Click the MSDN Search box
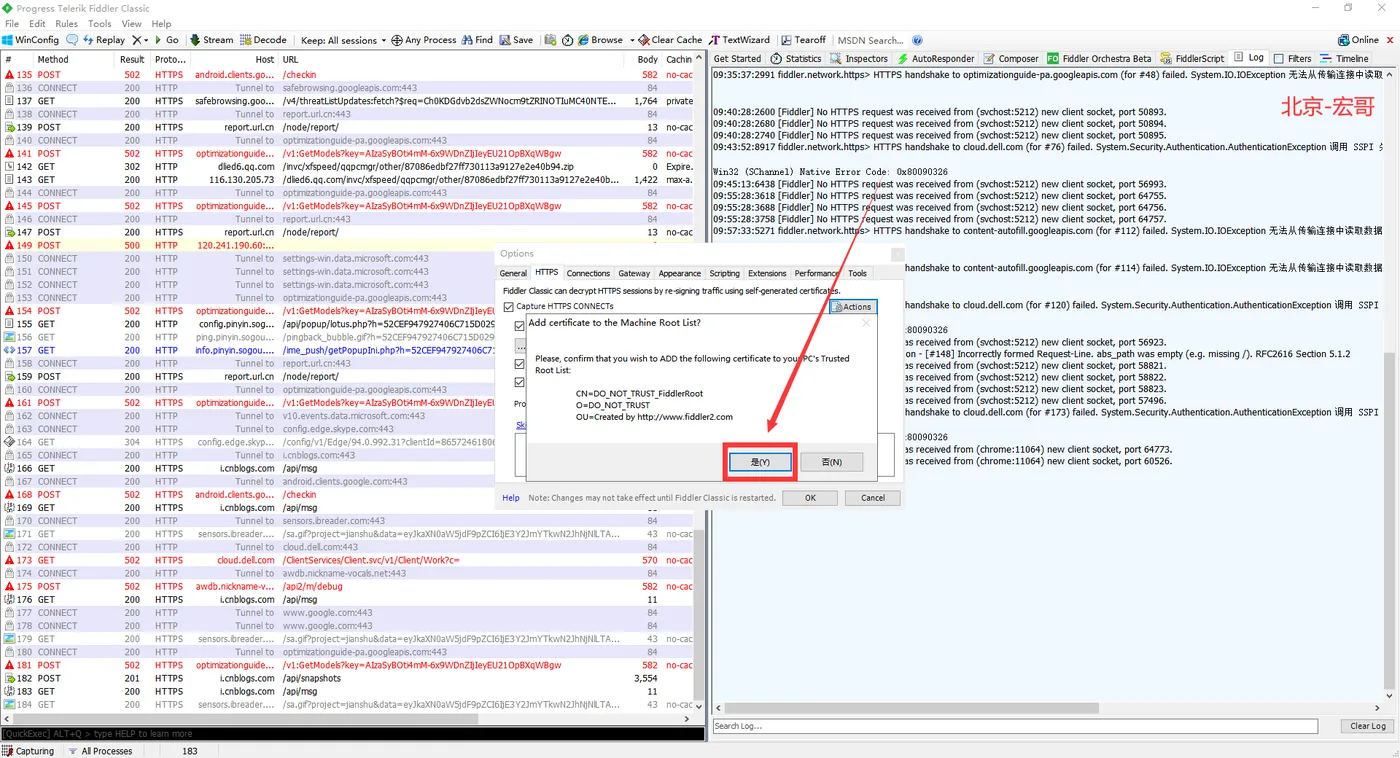Image resolution: width=1400 pixels, height=758 pixels. [870, 40]
